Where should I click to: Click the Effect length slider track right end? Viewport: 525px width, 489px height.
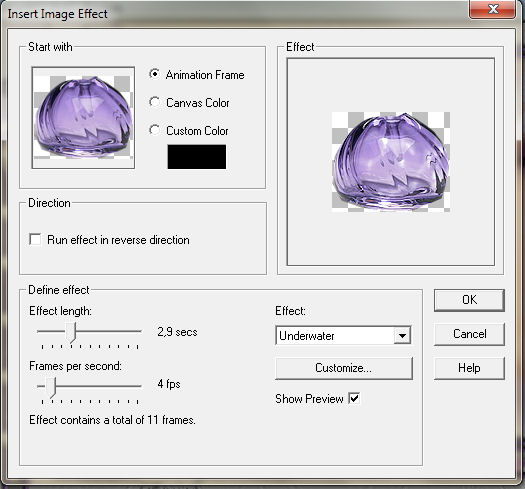pyautogui.click(x=139, y=331)
